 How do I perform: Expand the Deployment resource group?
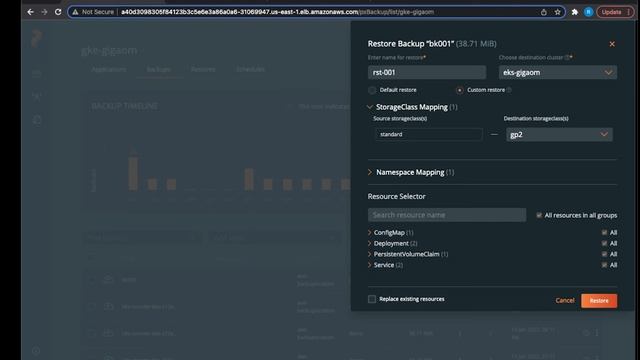click(369, 243)
